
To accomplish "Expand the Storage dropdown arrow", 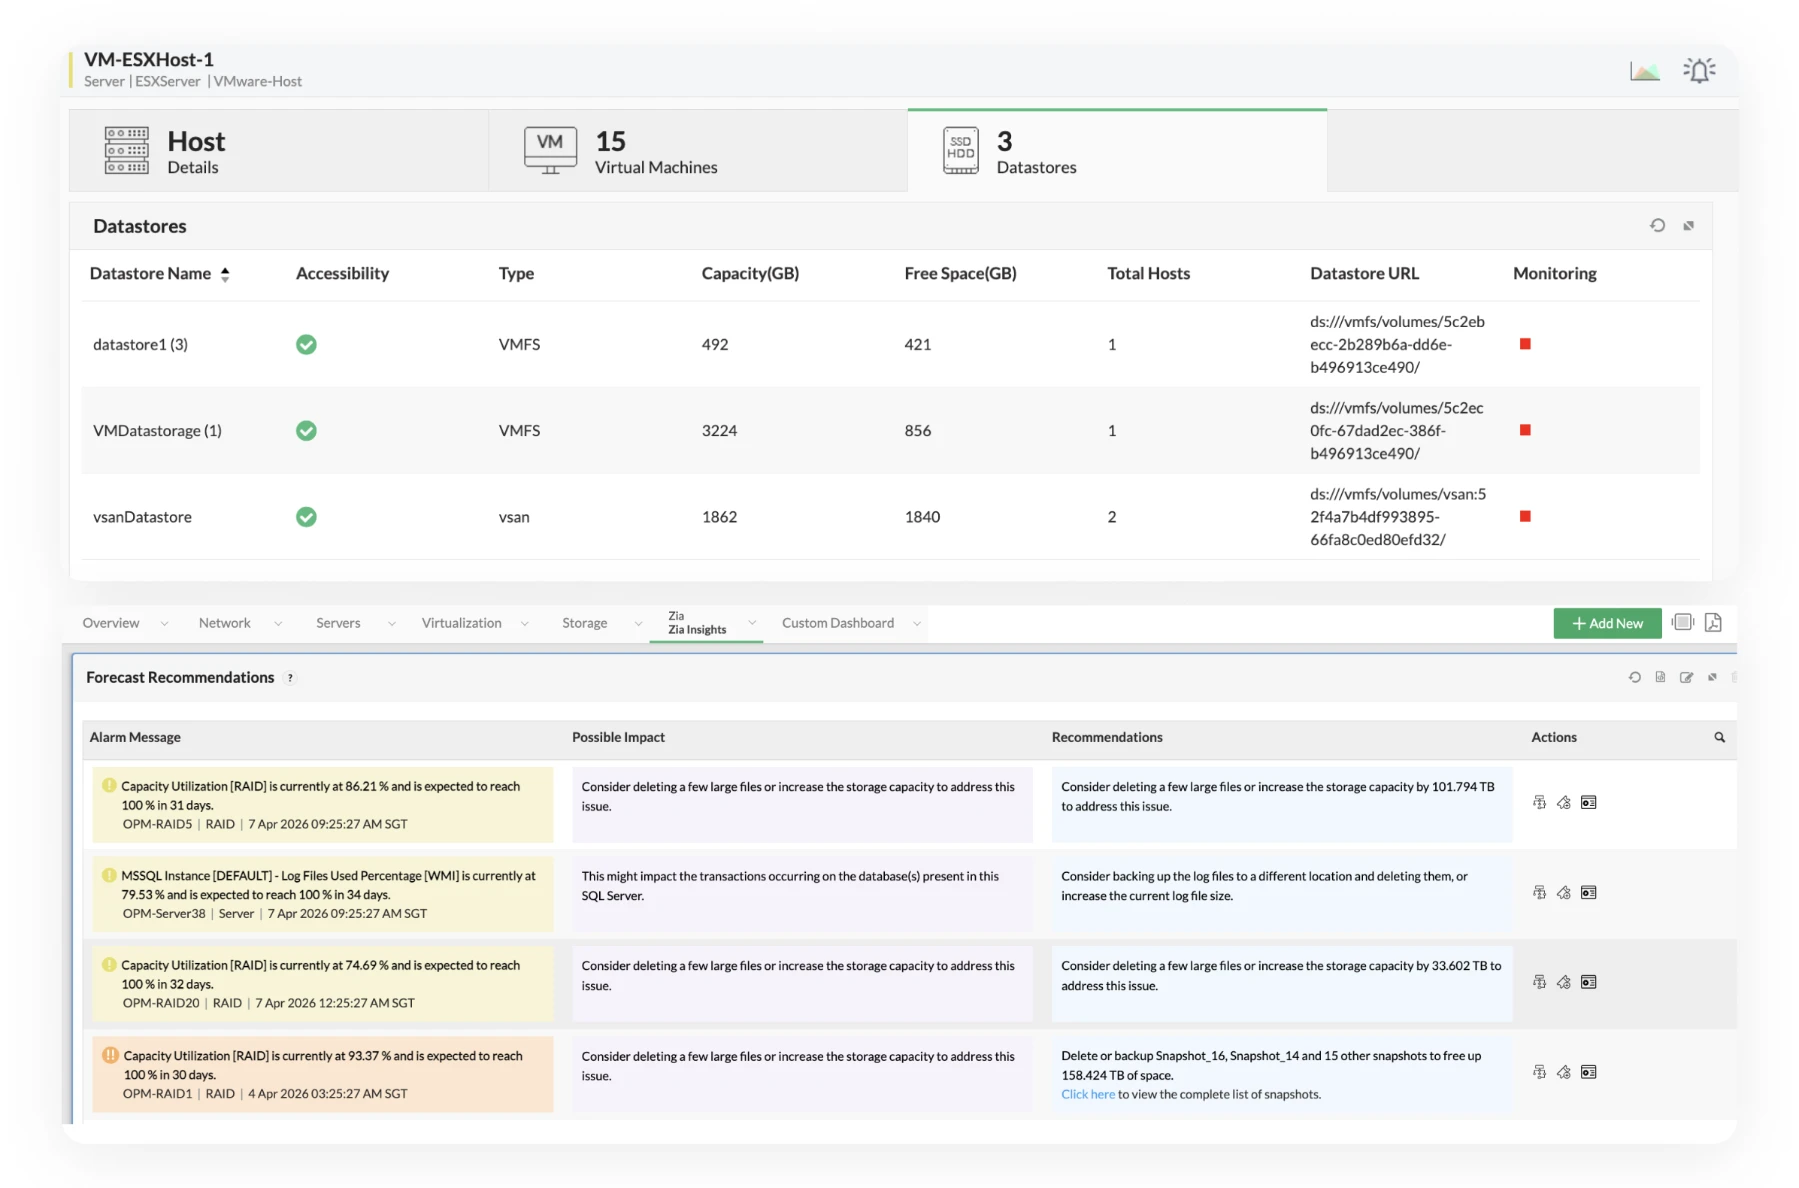I will (638, 623).
